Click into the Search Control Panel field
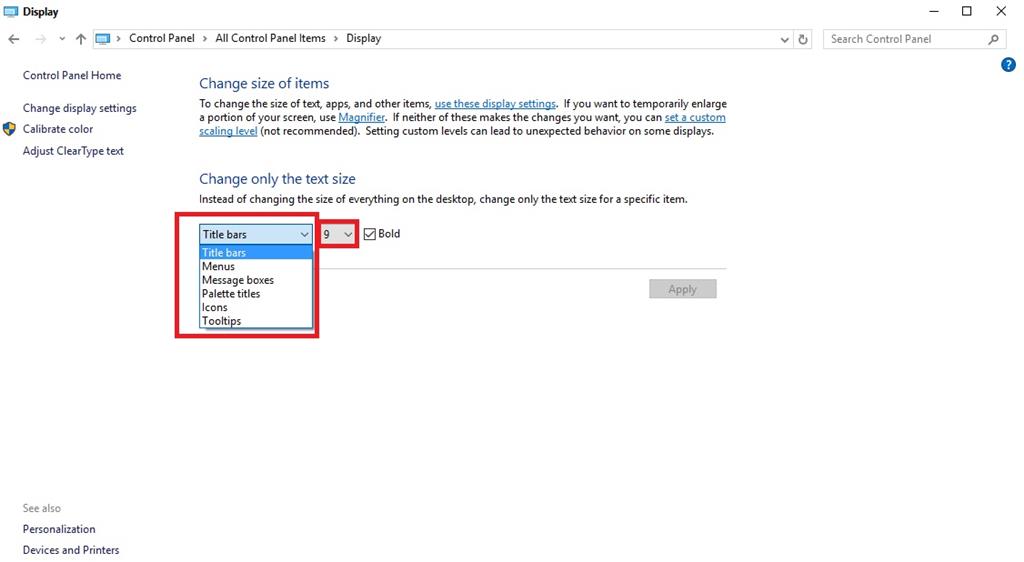 [x=905, y=39]
